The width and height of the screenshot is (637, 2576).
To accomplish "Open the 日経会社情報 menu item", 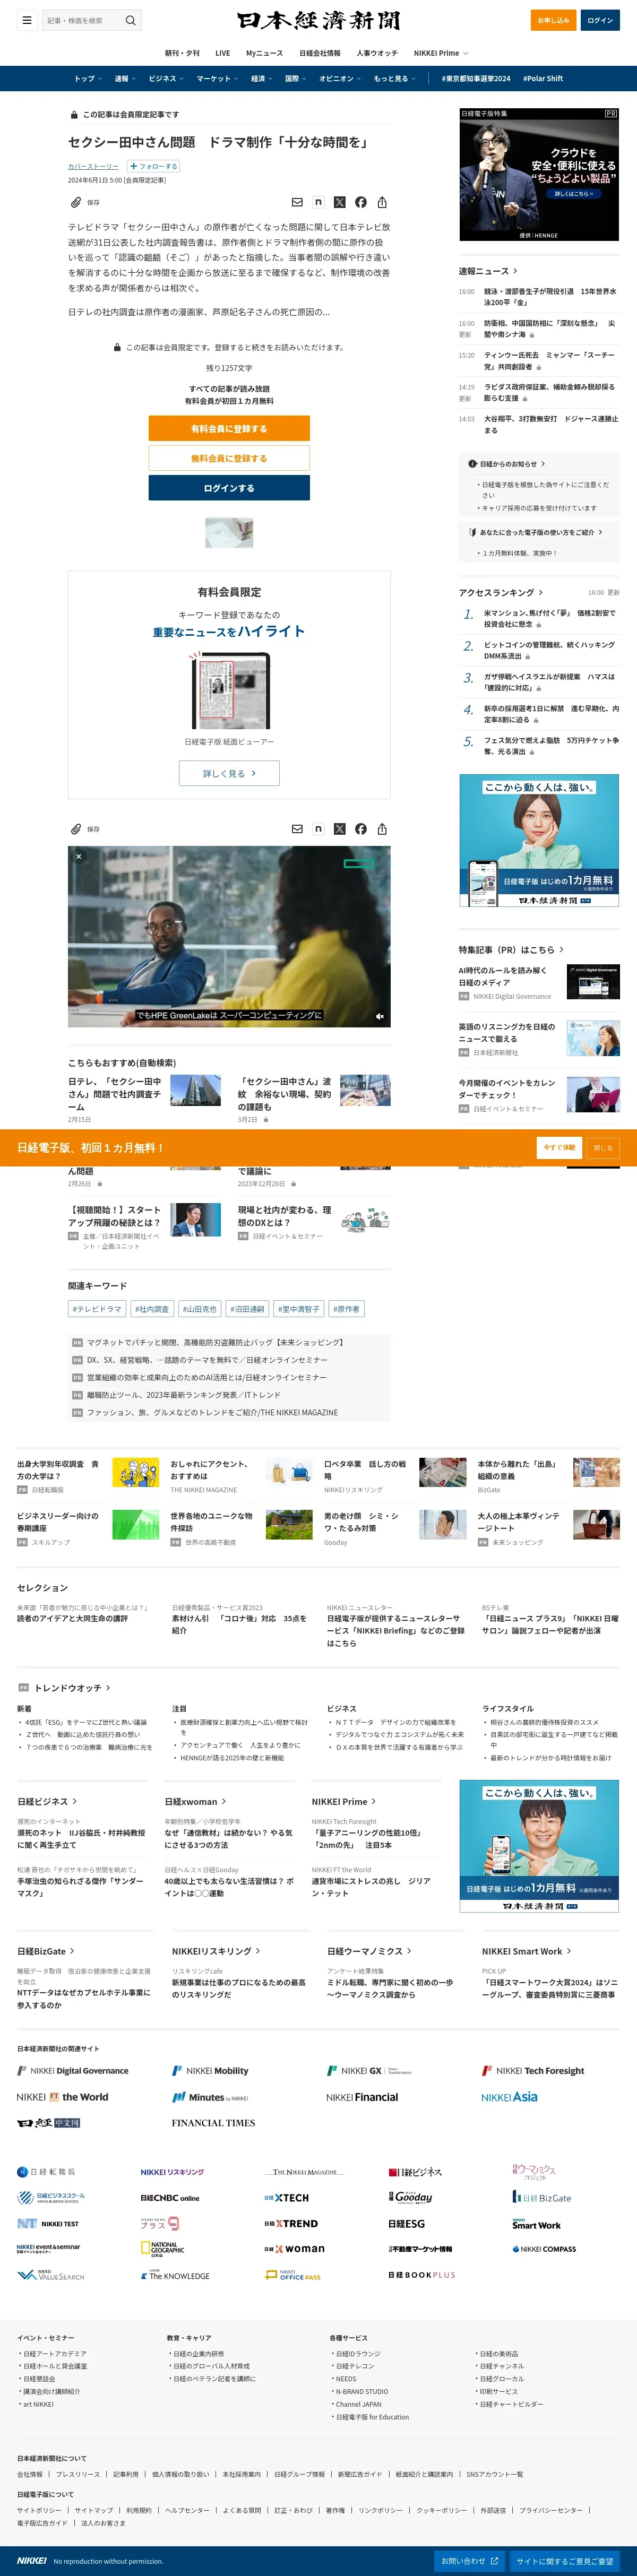I will pyautogui.click(x=320, y=53).
